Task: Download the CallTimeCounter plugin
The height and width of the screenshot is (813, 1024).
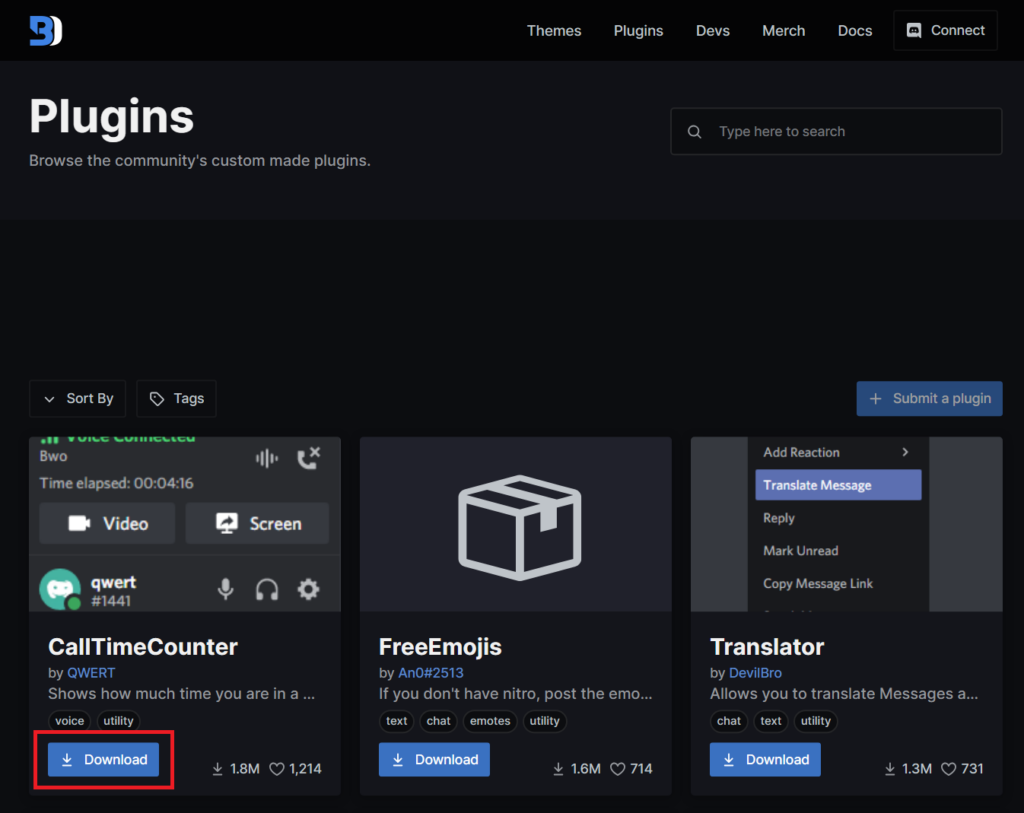Action: [104, 760]
